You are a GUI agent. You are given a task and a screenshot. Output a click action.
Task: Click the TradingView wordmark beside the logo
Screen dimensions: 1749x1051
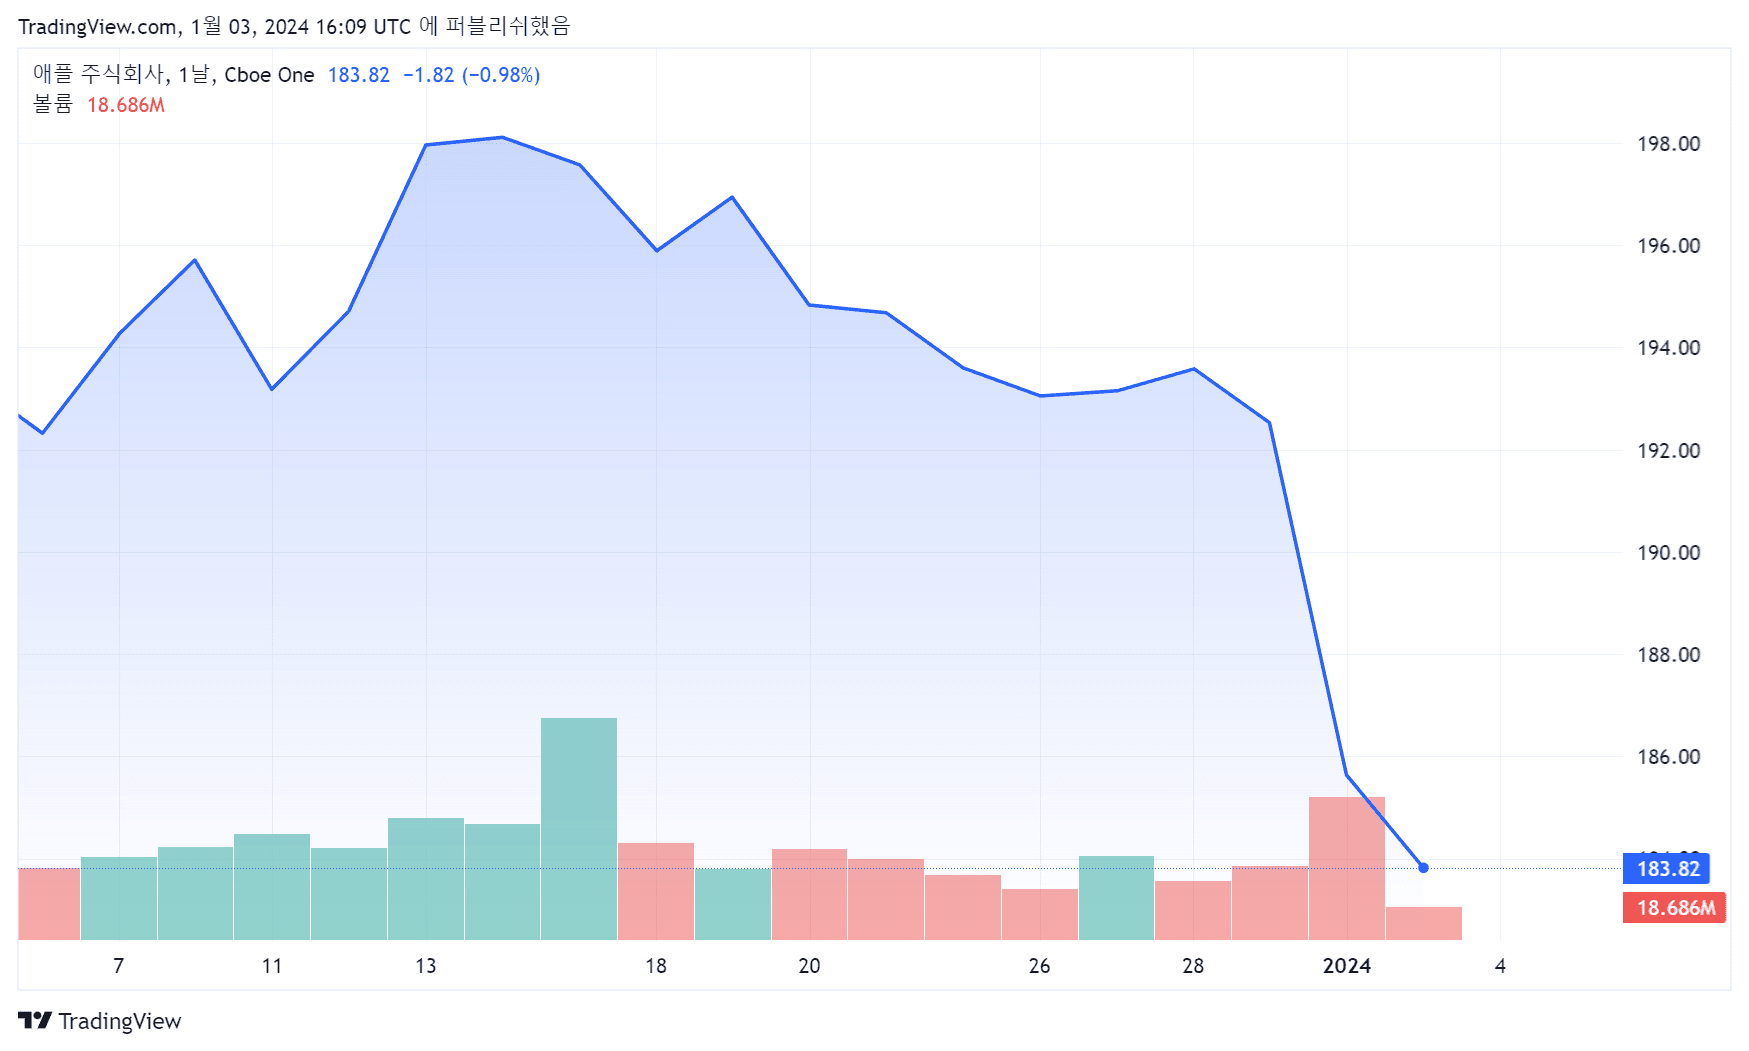pyautogui.click(x=120, y=1021)
